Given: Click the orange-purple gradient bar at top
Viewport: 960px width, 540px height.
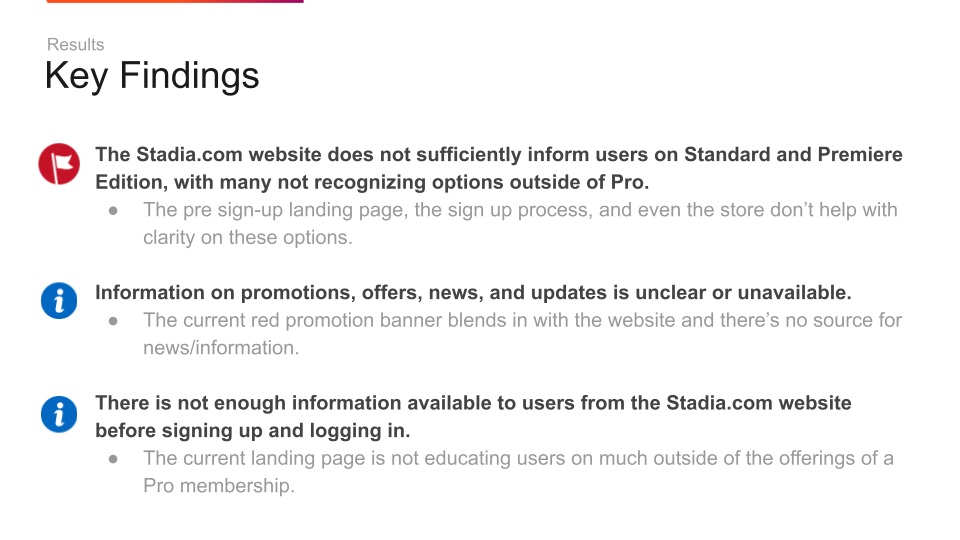Looking at the screenshot, I should [175, 1].
